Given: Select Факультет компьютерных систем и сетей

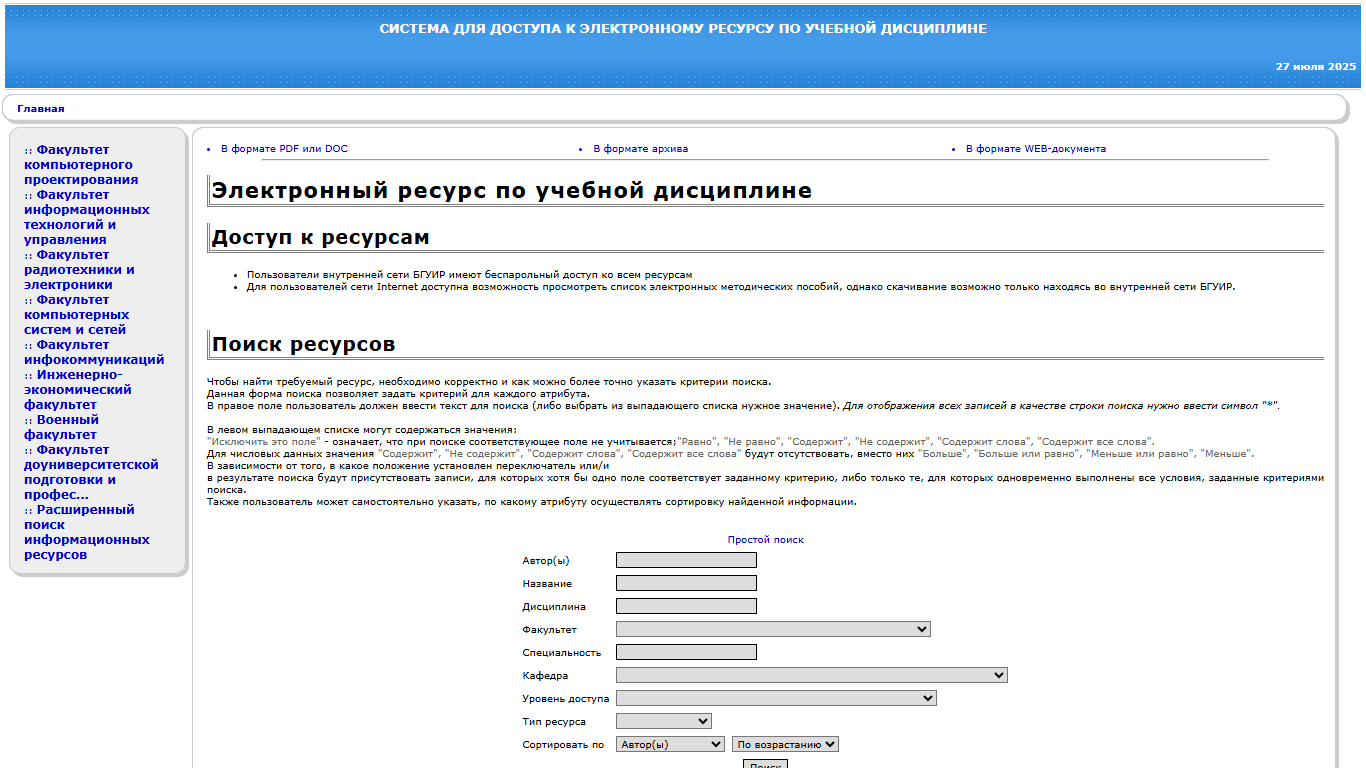Looking at the screenshot, I should (x=77, y=315).
